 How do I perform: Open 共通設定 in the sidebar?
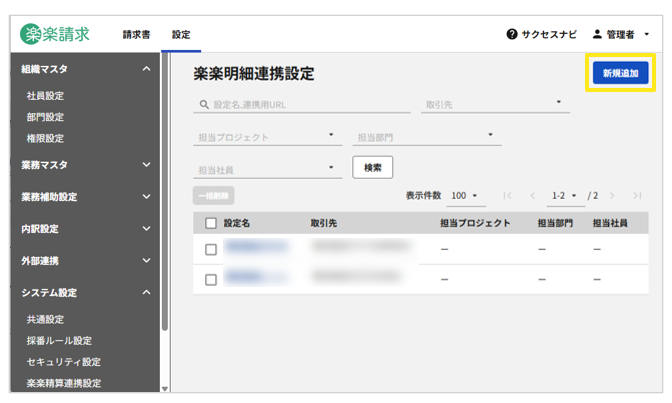click(x=45, y=319)
